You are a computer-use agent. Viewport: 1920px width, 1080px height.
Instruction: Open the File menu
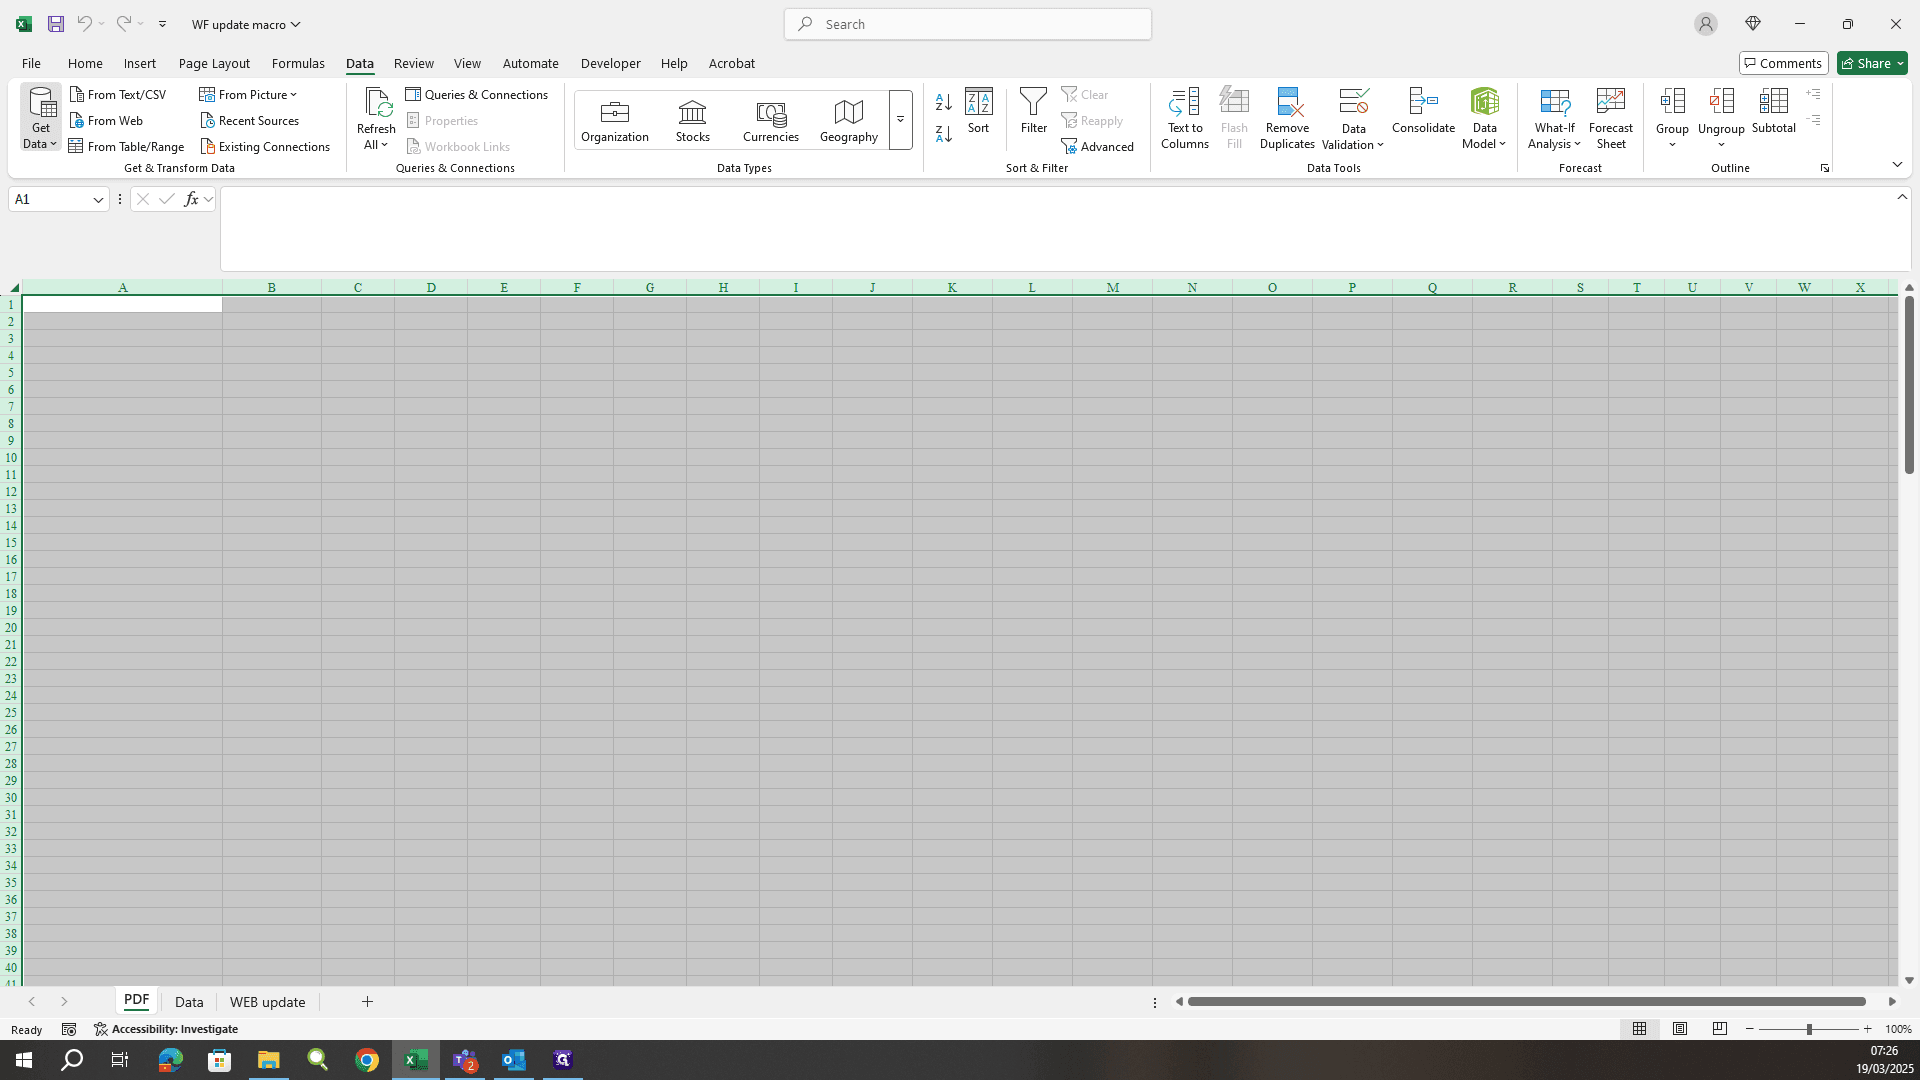click(31, 63)
